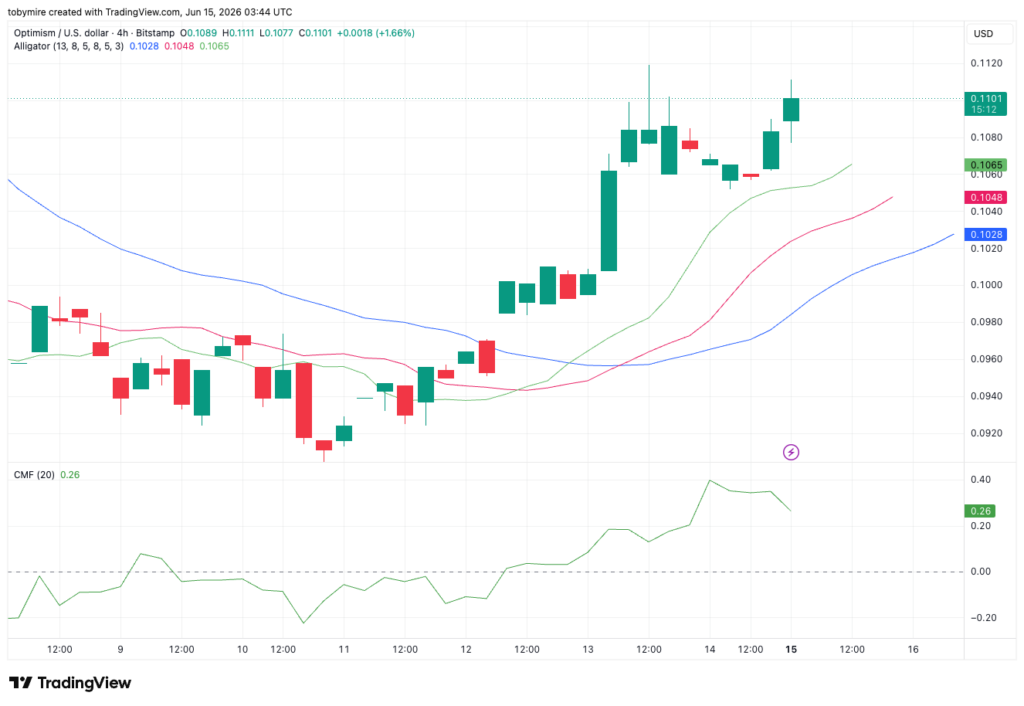Click the purple lightning bolt event icon
This screenshot has height=706, width=1024.
tap(791, 452)
